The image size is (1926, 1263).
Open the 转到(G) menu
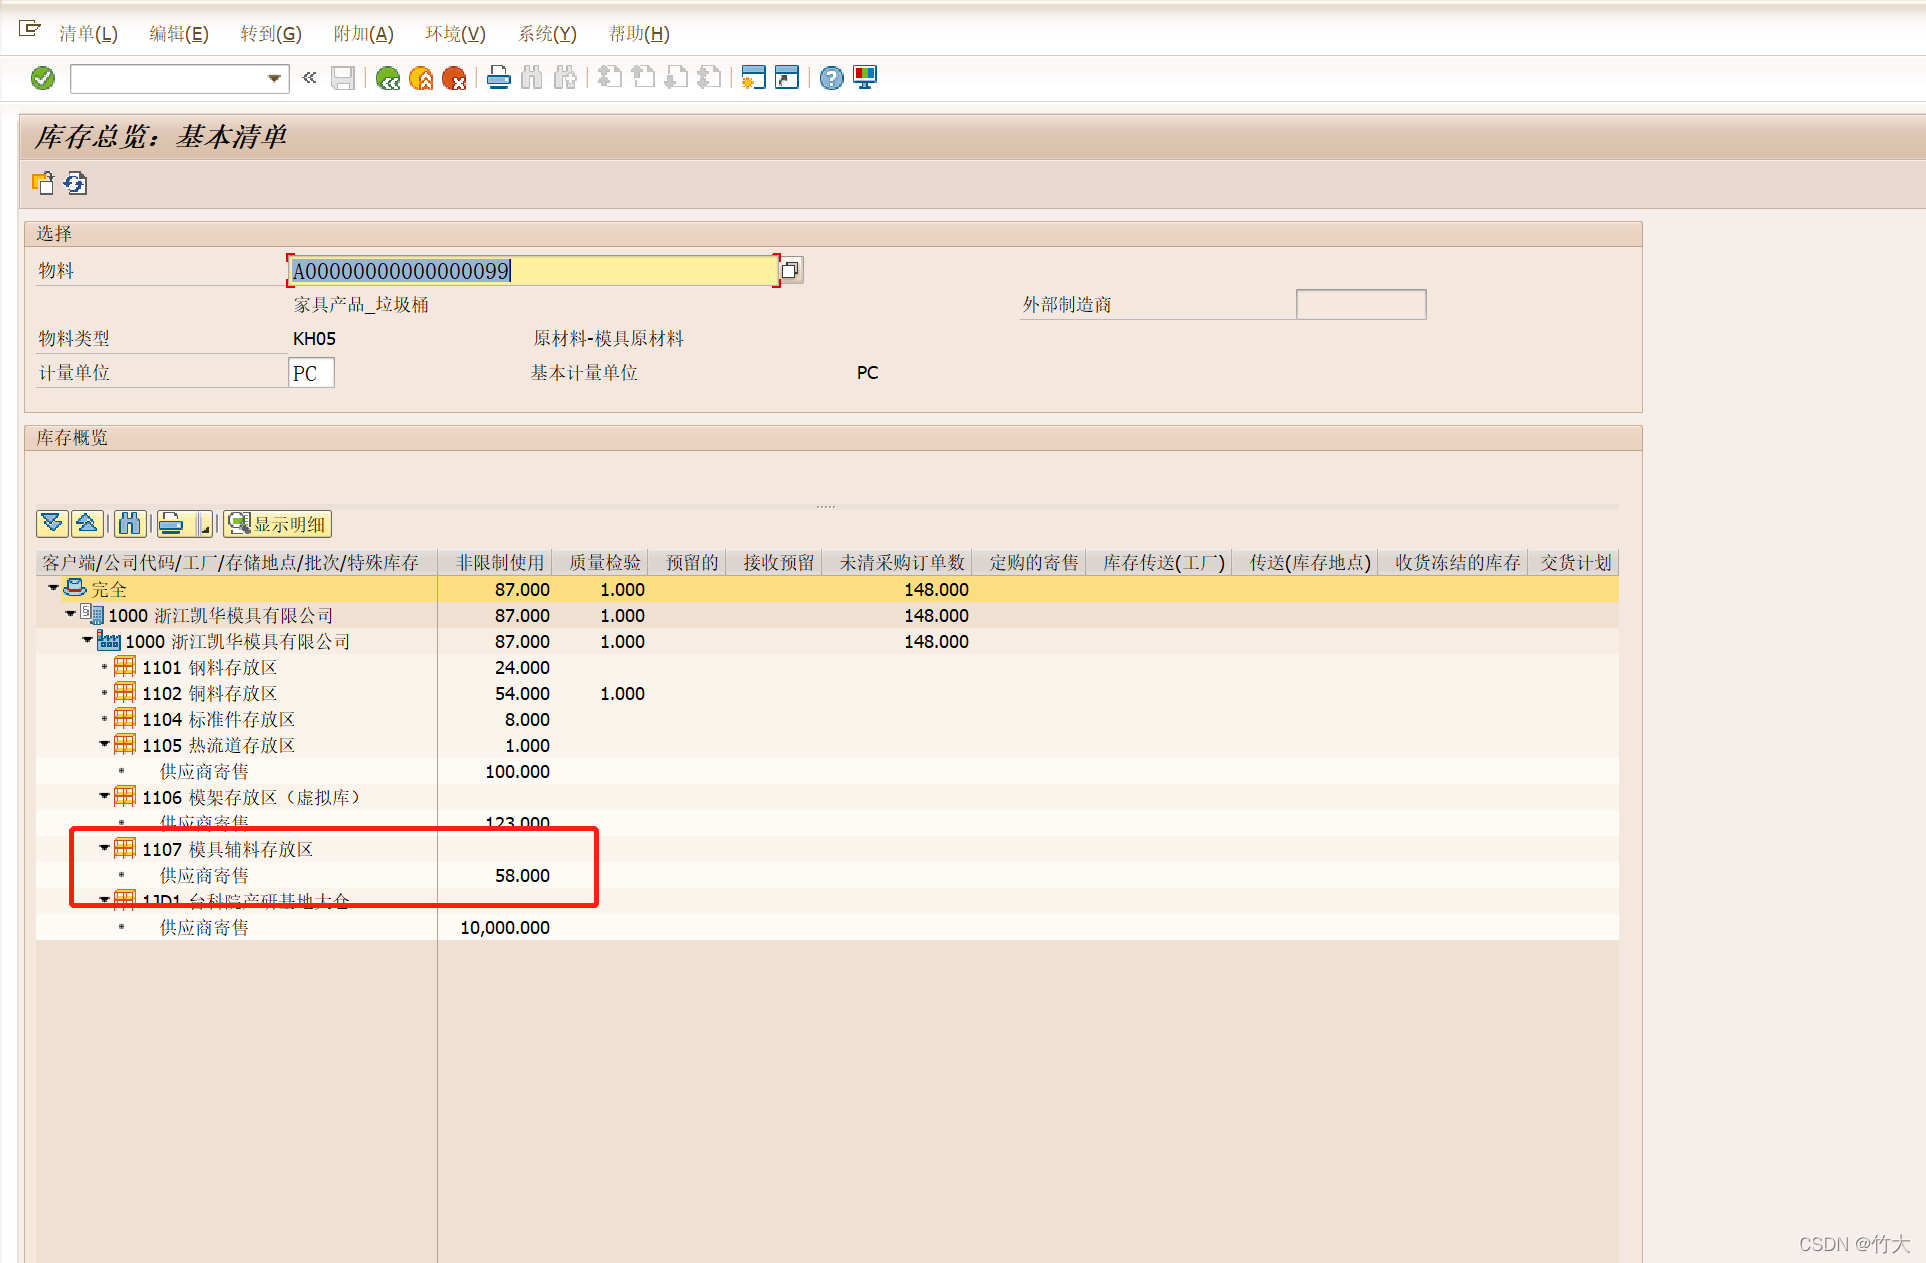click(x=270, y=34)
